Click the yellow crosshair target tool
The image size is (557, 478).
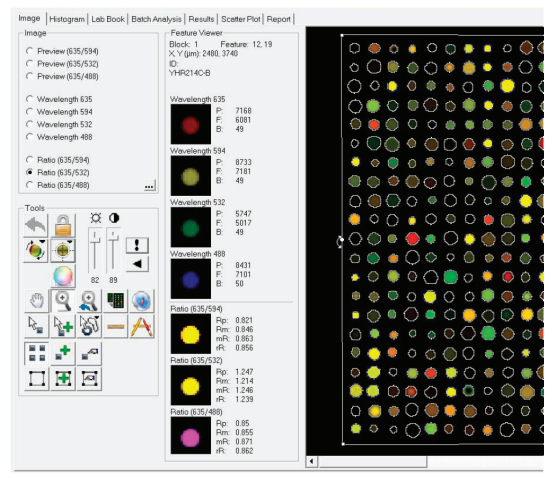click(63, 250)
